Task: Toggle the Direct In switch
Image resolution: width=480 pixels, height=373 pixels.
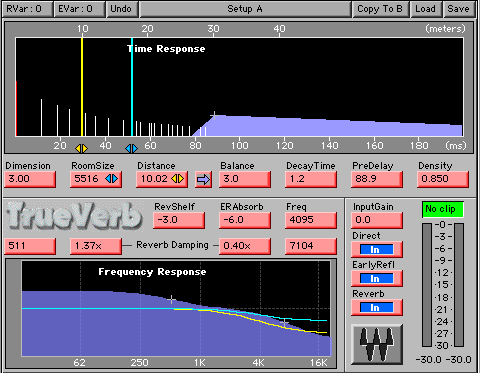Action: click(x=377, y=249)
